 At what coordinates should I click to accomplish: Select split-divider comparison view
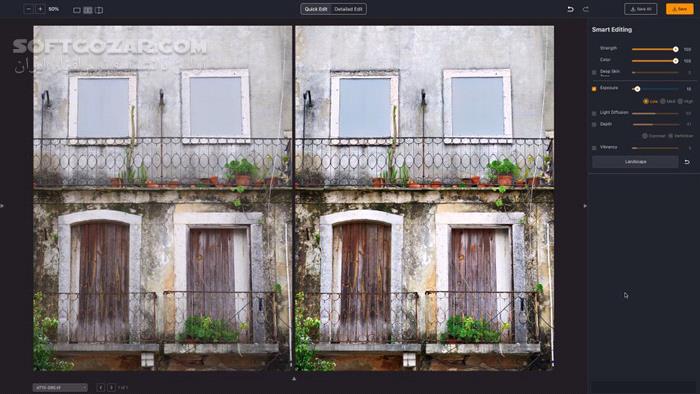click(x=99, y=10)
